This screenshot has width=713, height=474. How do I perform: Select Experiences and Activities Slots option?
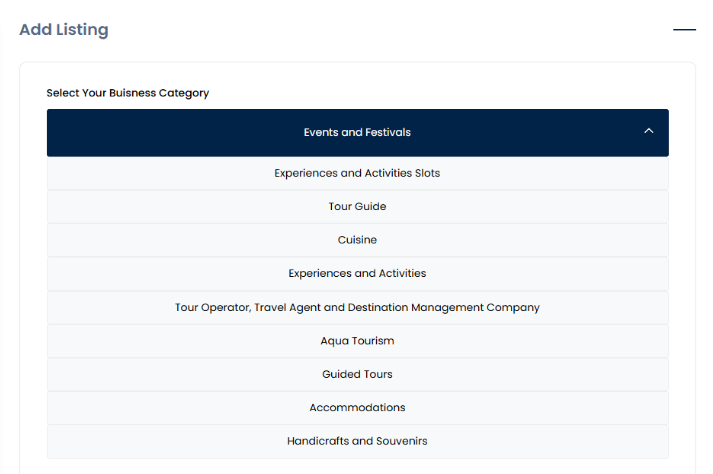coord(357,173)
